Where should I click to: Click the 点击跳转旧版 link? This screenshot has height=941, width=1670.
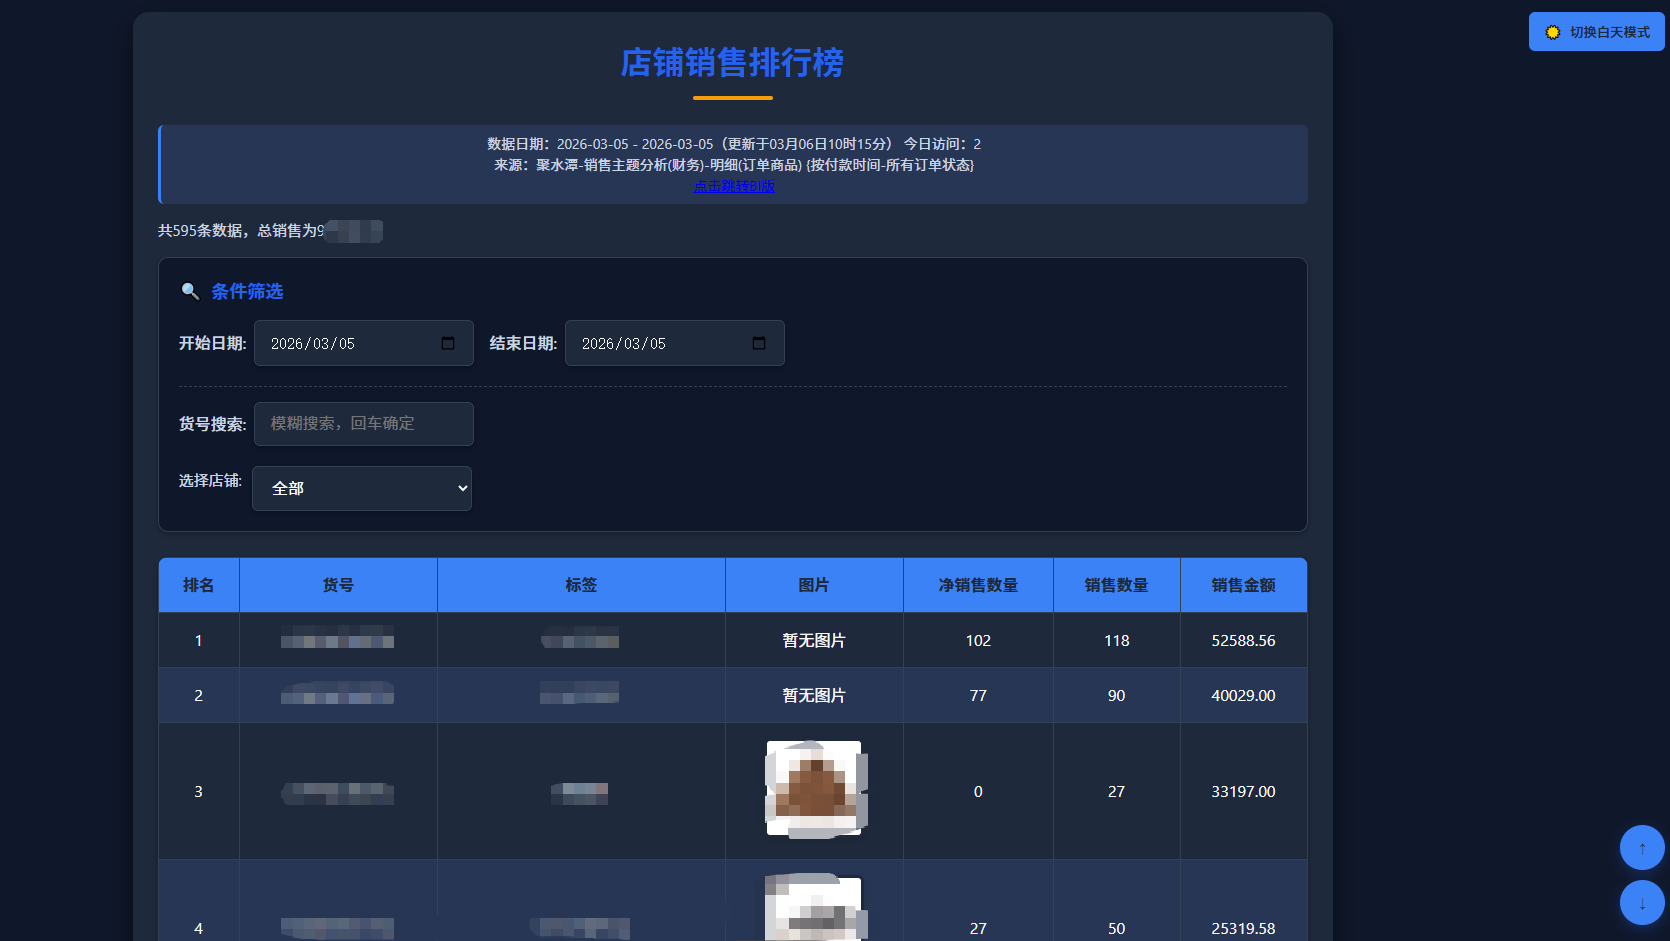pos(734,186)
